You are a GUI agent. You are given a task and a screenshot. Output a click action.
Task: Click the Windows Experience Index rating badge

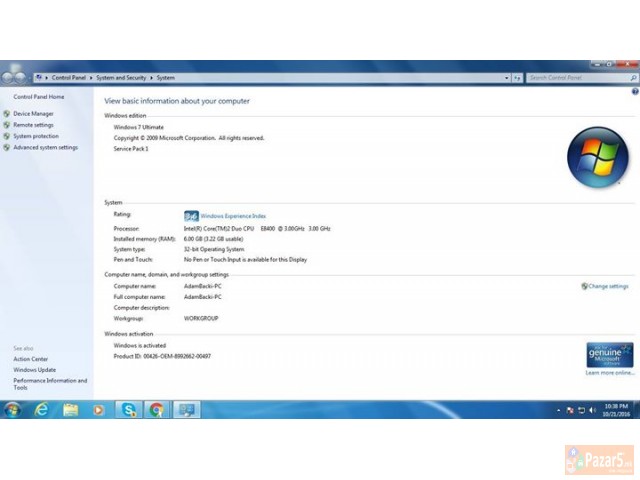click(191, 215)
